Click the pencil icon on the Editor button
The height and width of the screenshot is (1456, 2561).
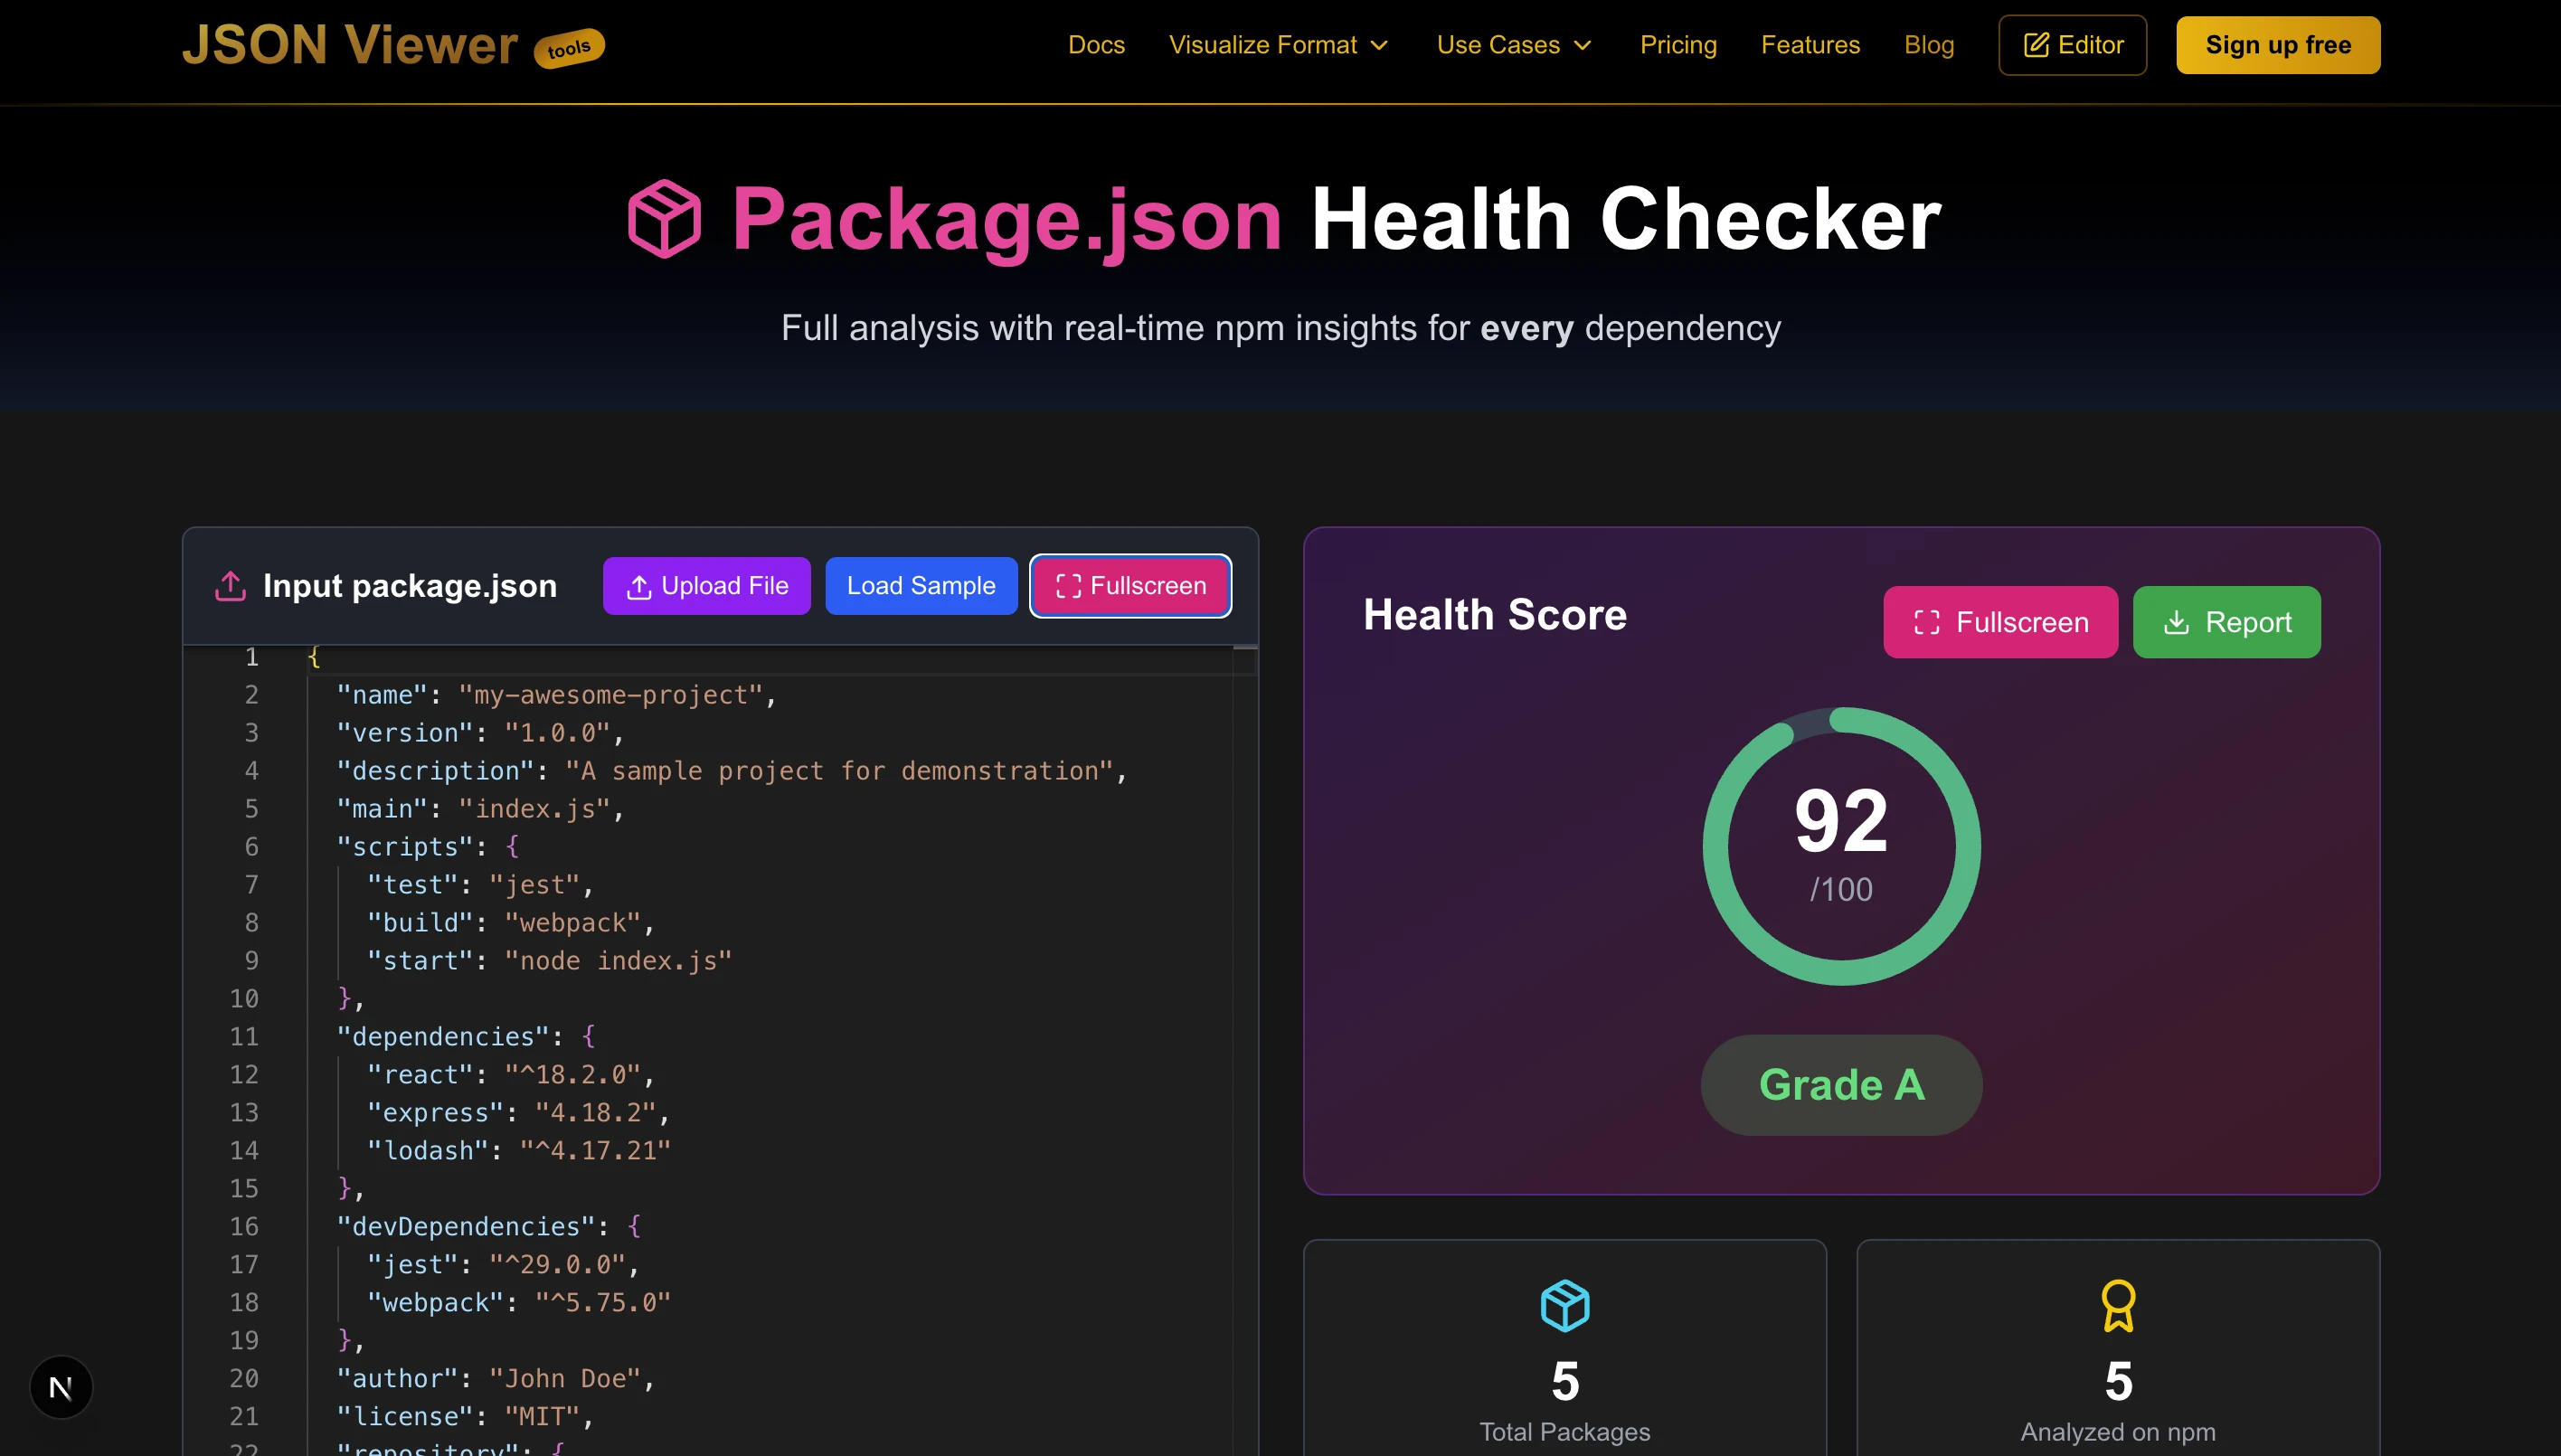coord(2037,44)
